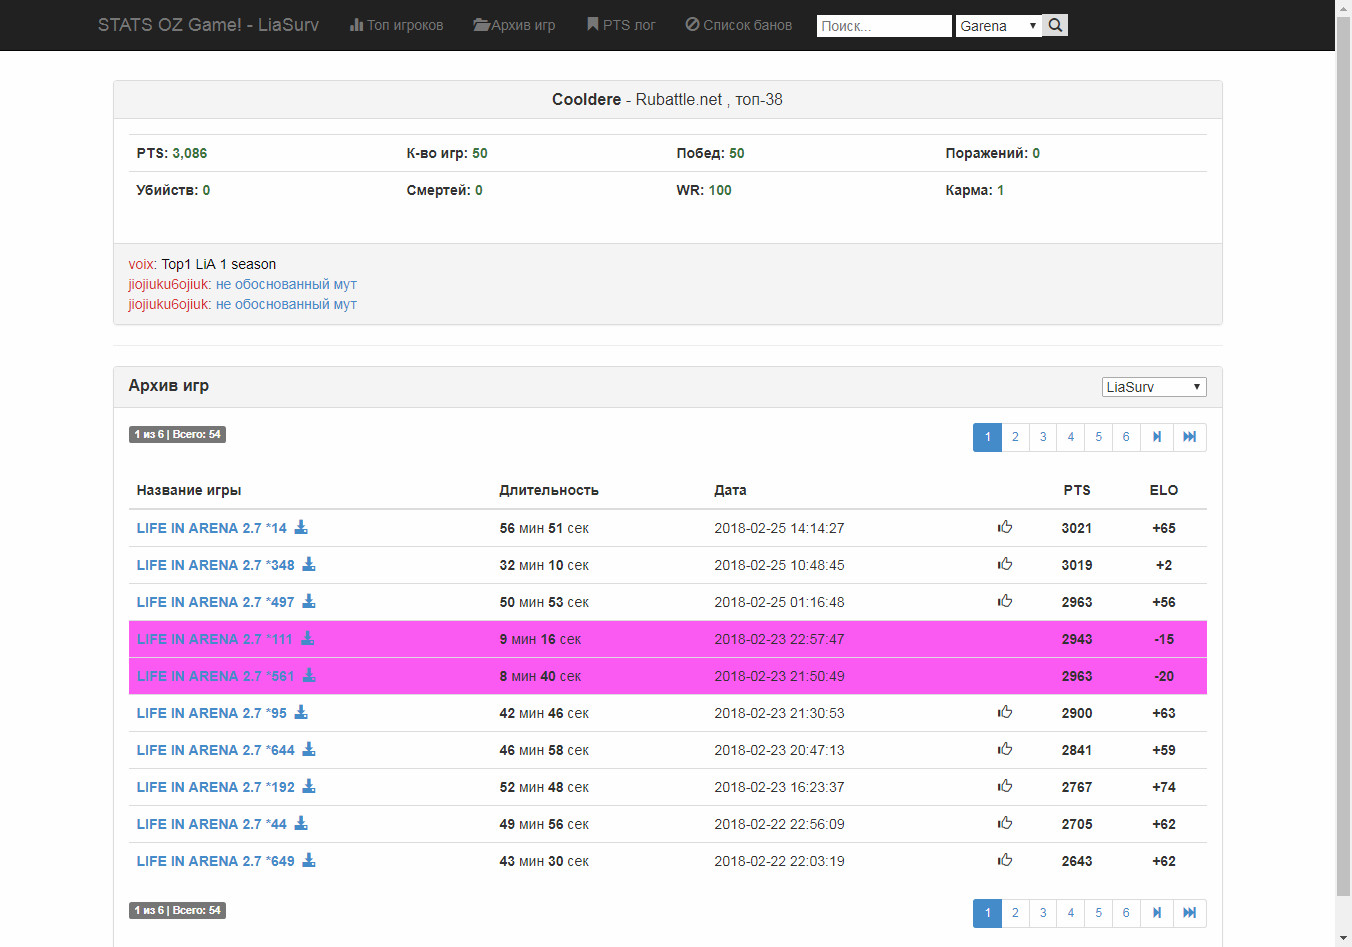Screen dimensions: 1352x947
Task: Click the PTS column header
Action: pos(1077,490)
